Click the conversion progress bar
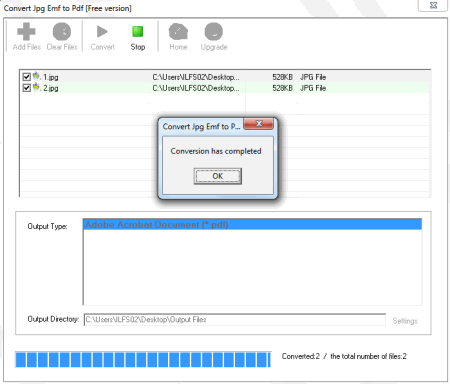Viewport: 450px width, 384px height. pos(143,360)
